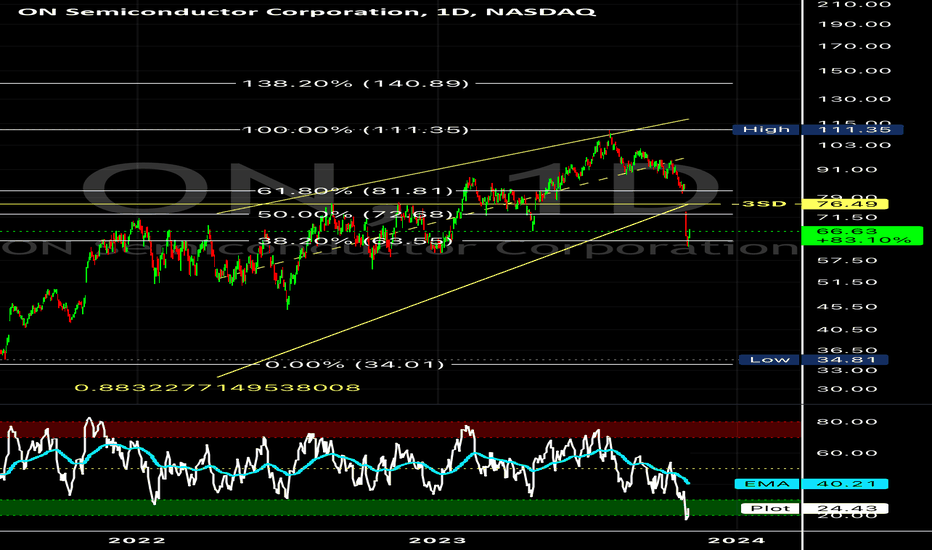This screenshot has height=550, width=932.
Task: Click the 40.50 price scale label
Action: point(847,329)
